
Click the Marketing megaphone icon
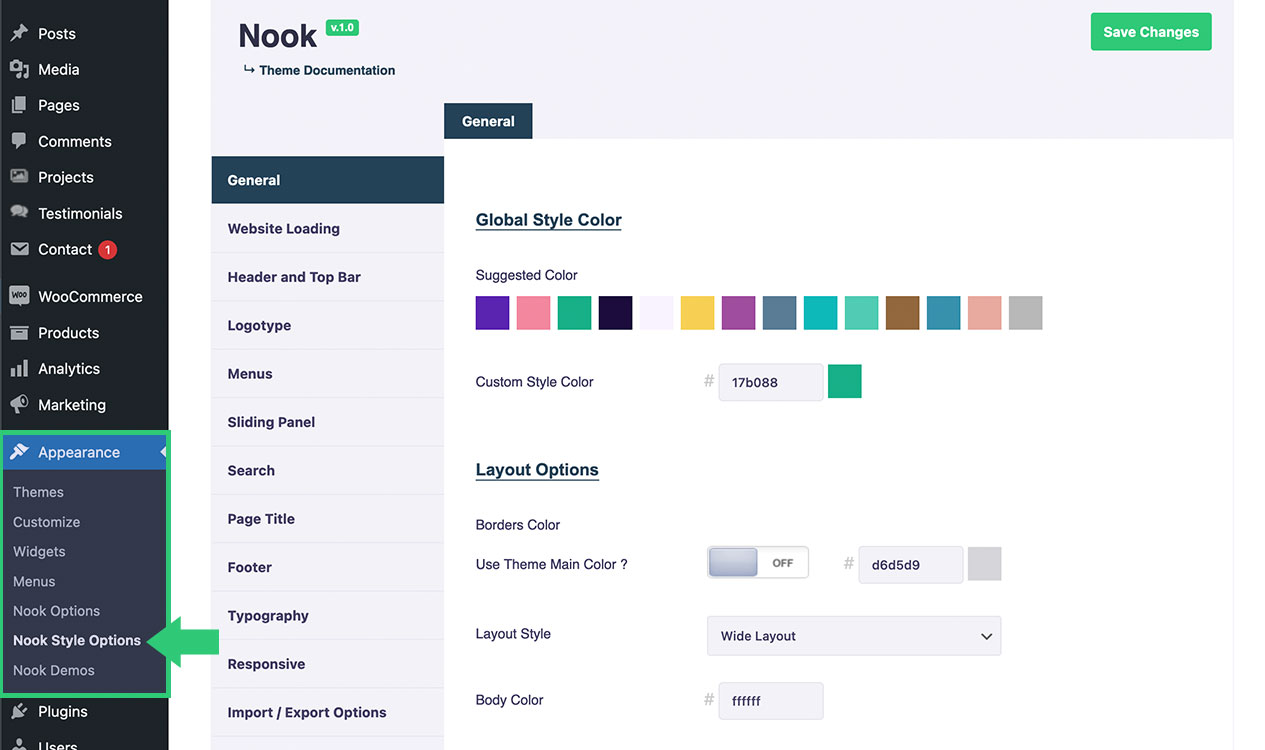point(19,405)
